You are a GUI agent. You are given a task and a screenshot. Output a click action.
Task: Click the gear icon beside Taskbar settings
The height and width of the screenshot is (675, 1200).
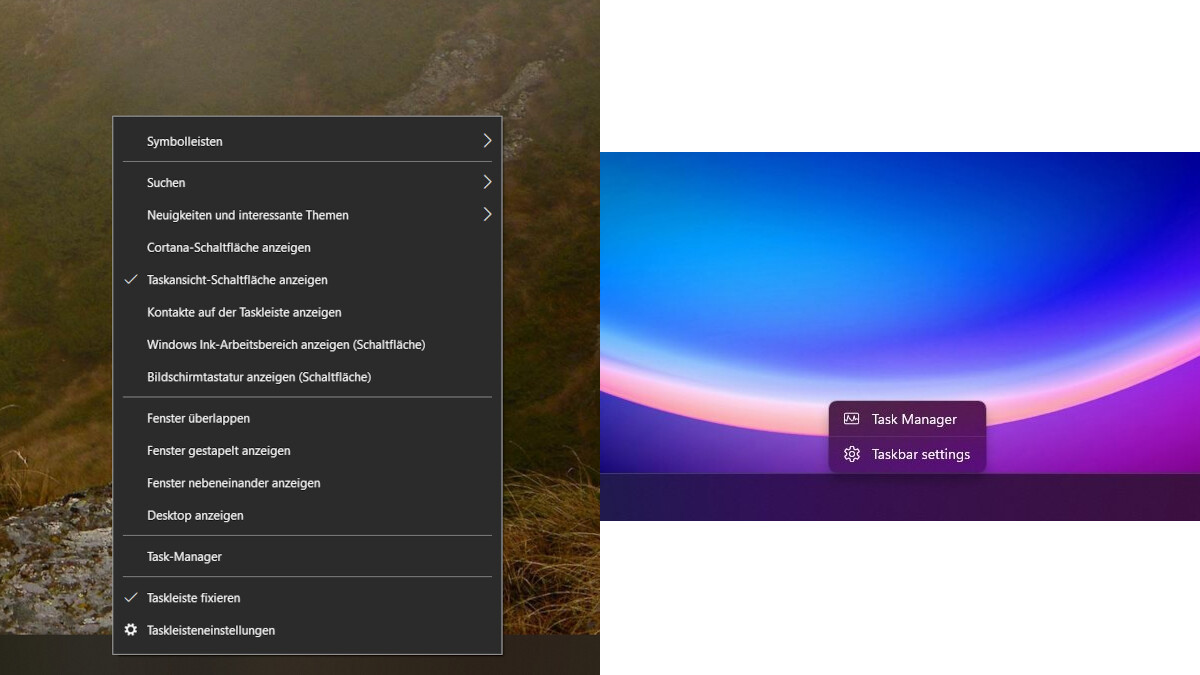click(851, 454)
